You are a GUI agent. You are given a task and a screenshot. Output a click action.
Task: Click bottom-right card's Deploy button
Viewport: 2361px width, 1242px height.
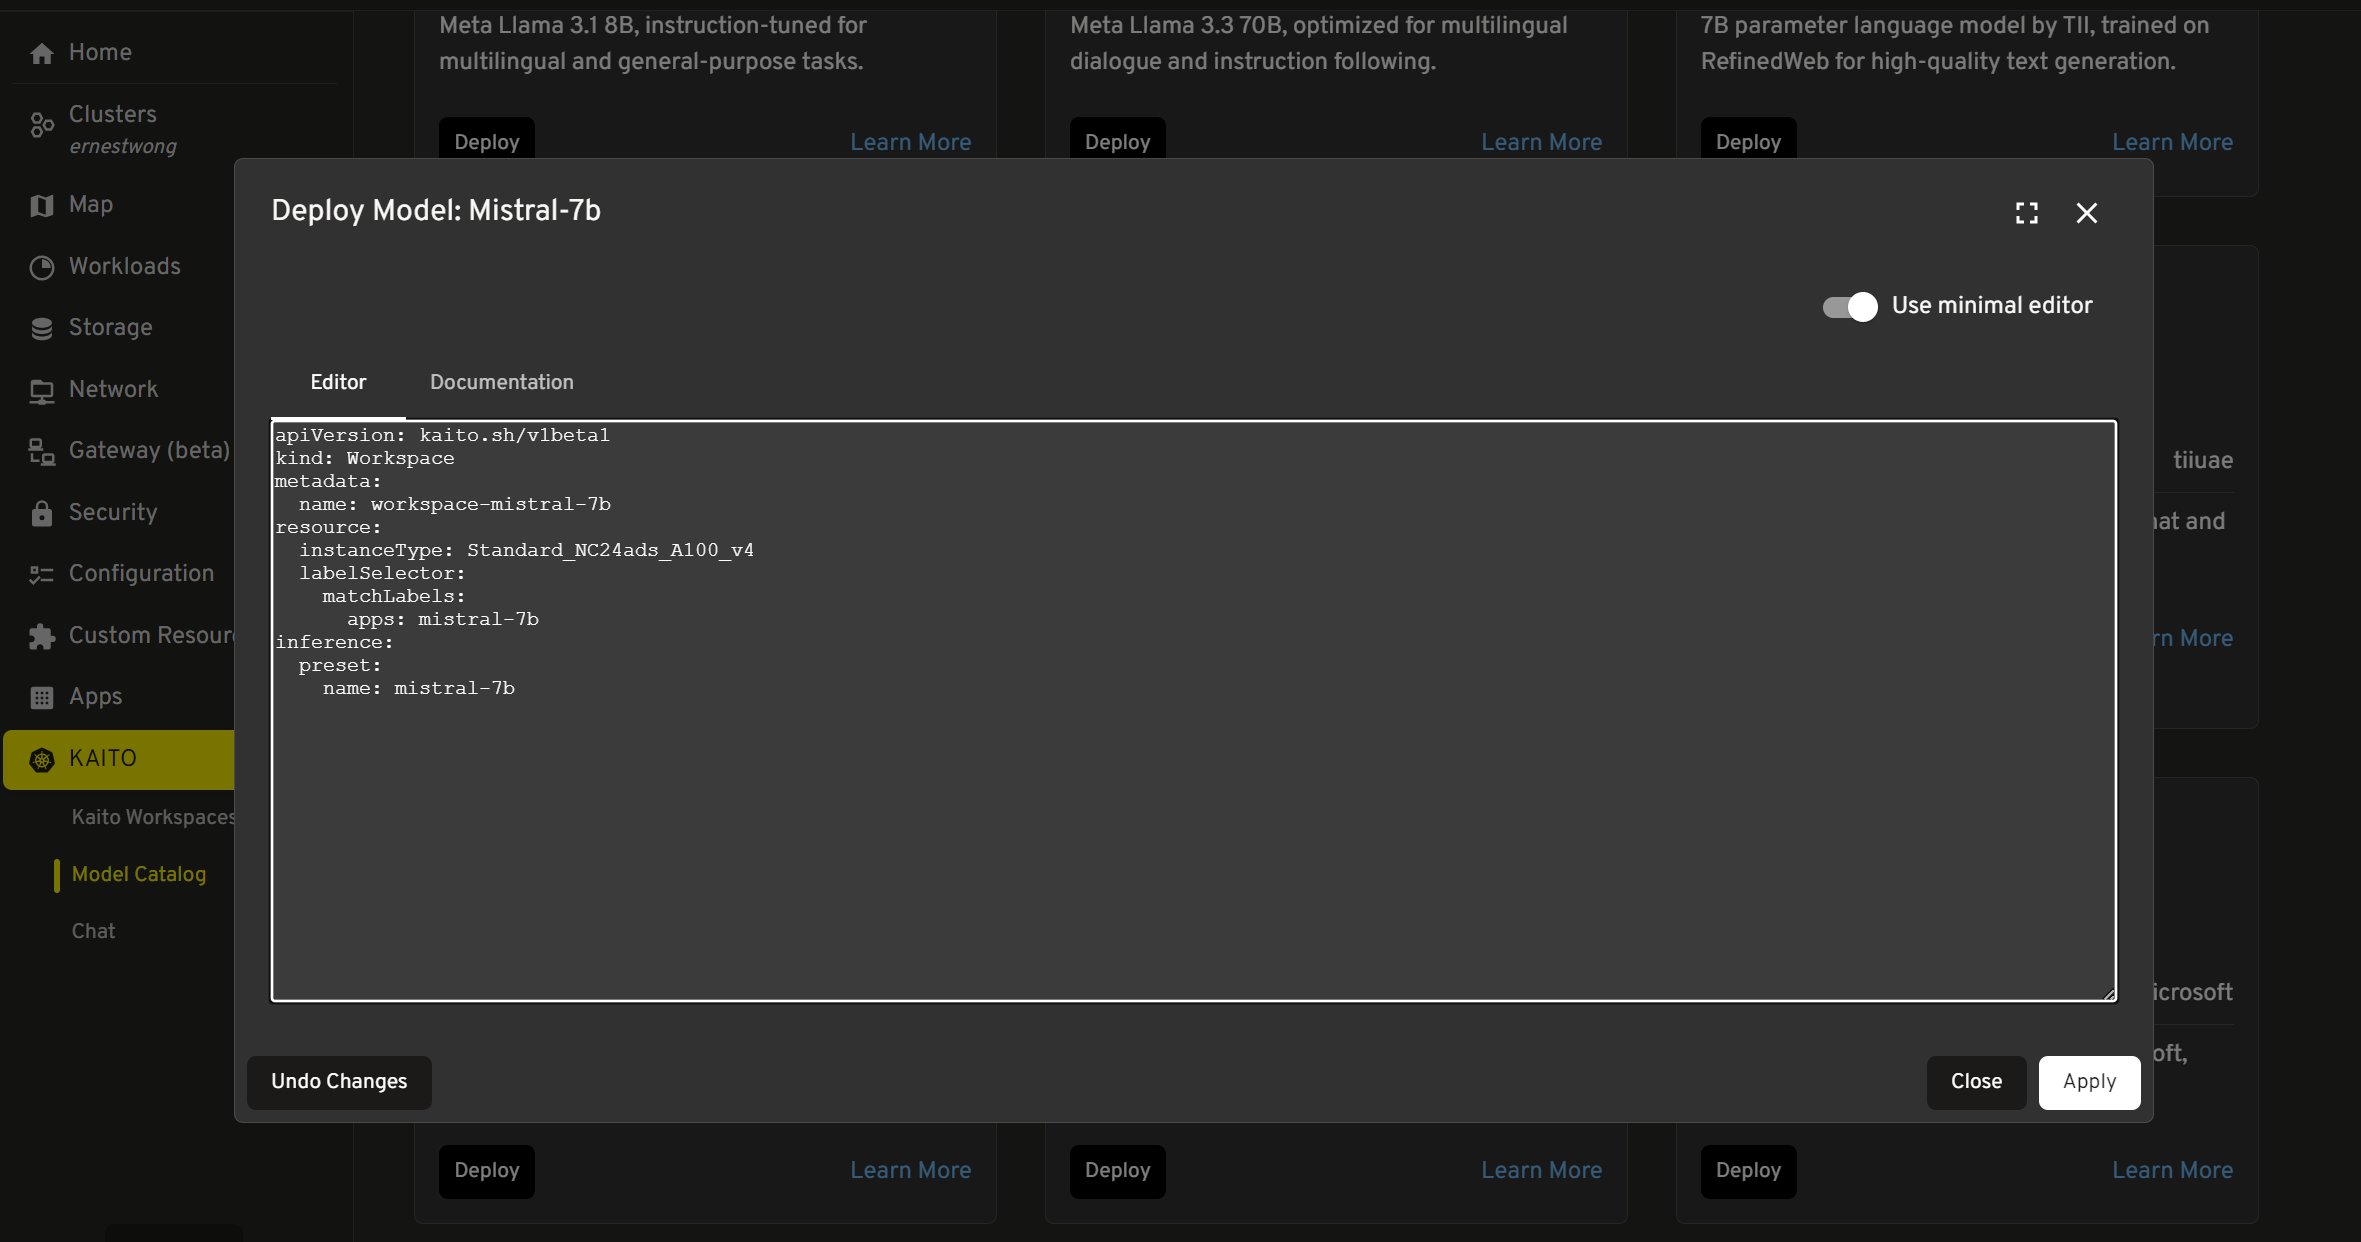tap(1749, 1171)
